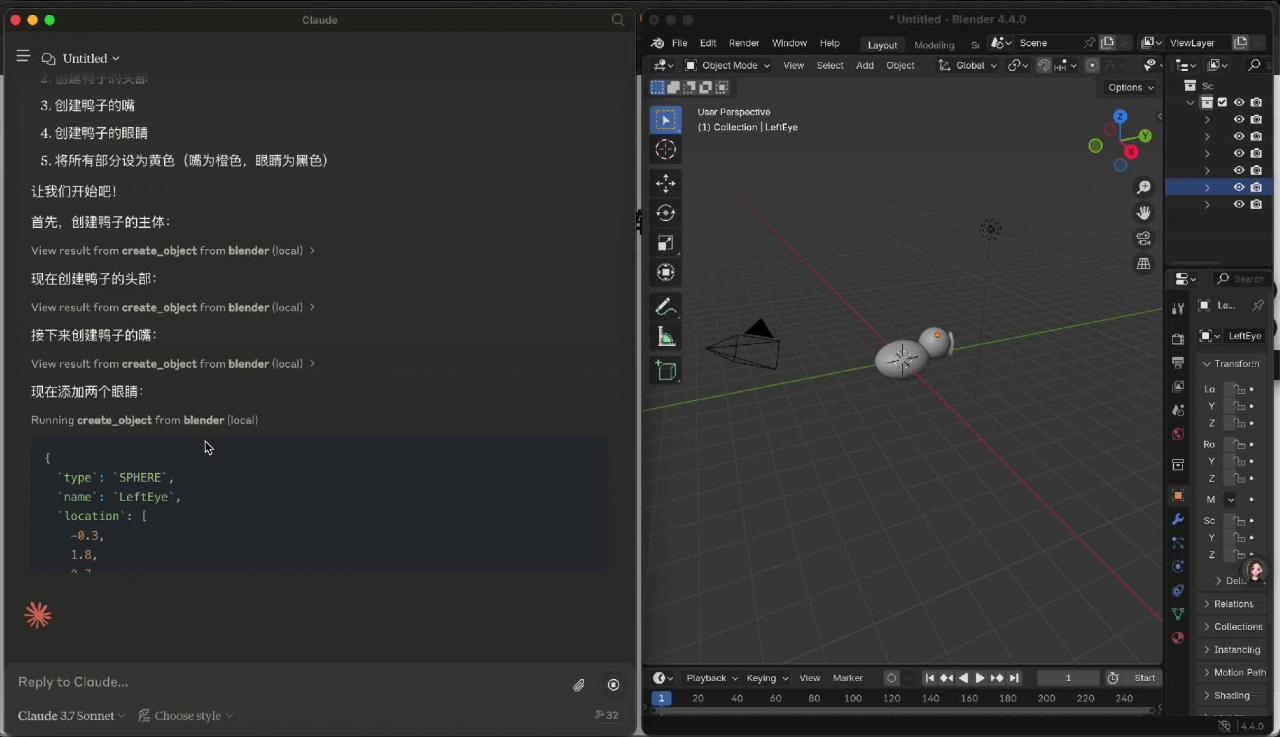Click the LeftEye object name field in Properties
The height and width of the screenshot is (737, 1280).
coord(1243,336)
